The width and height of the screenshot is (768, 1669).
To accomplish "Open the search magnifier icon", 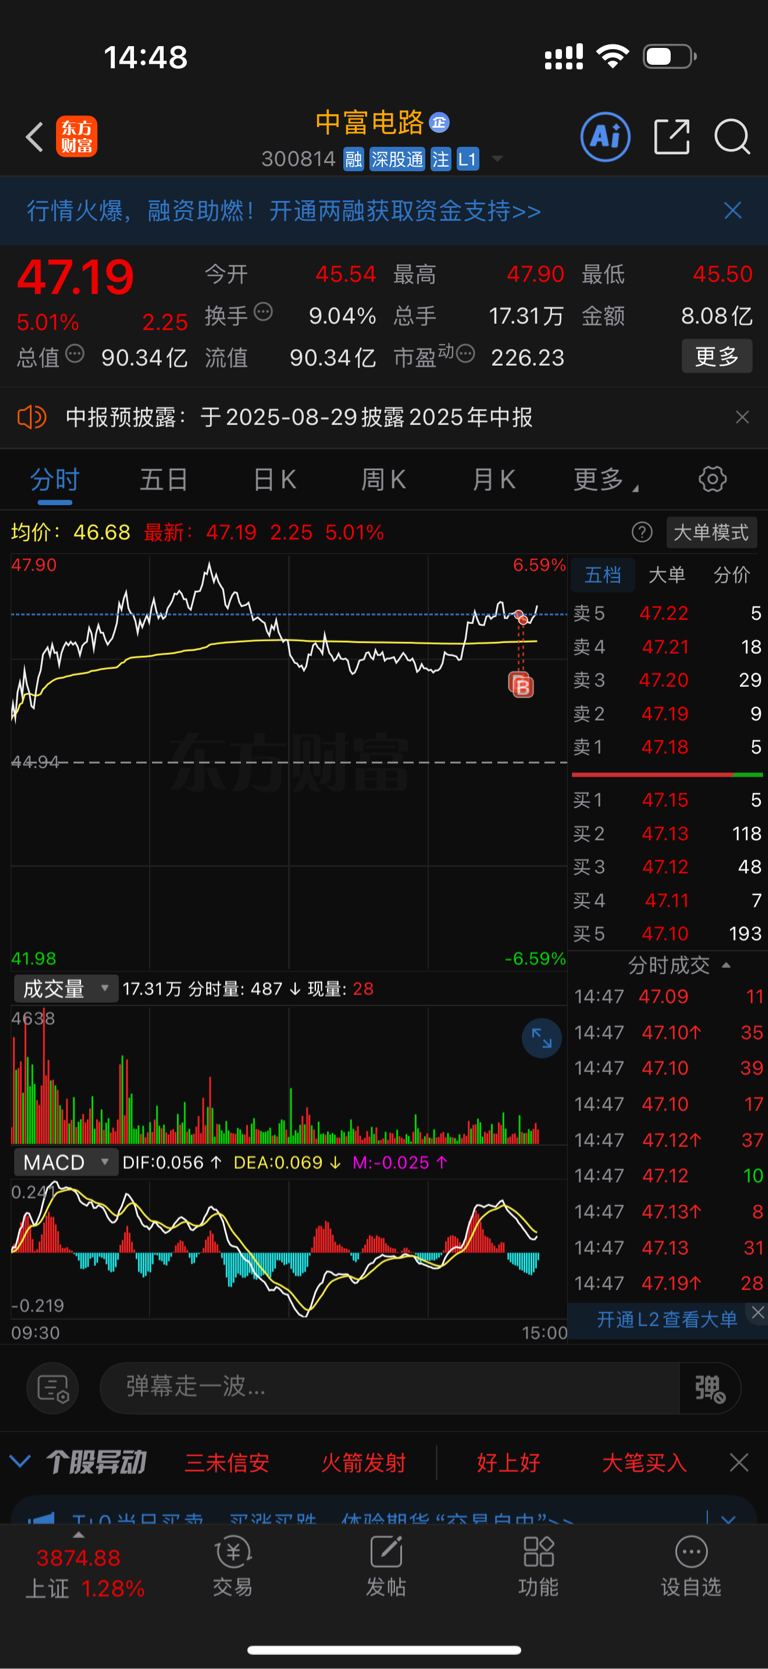I will 732,137.
